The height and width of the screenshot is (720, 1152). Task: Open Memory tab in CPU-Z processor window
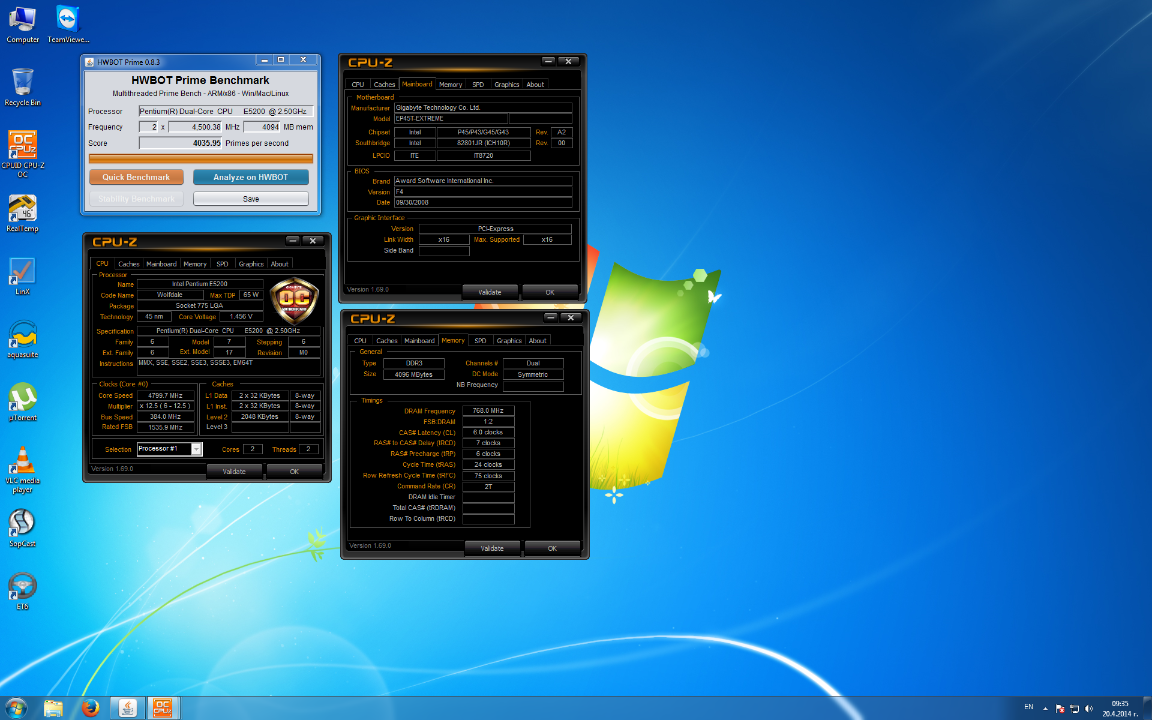195,264
